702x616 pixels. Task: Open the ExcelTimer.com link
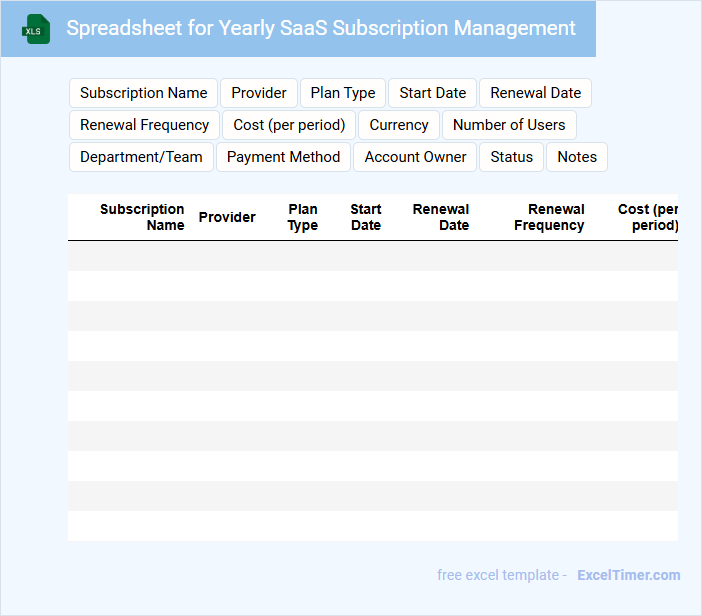click(629, 575)
